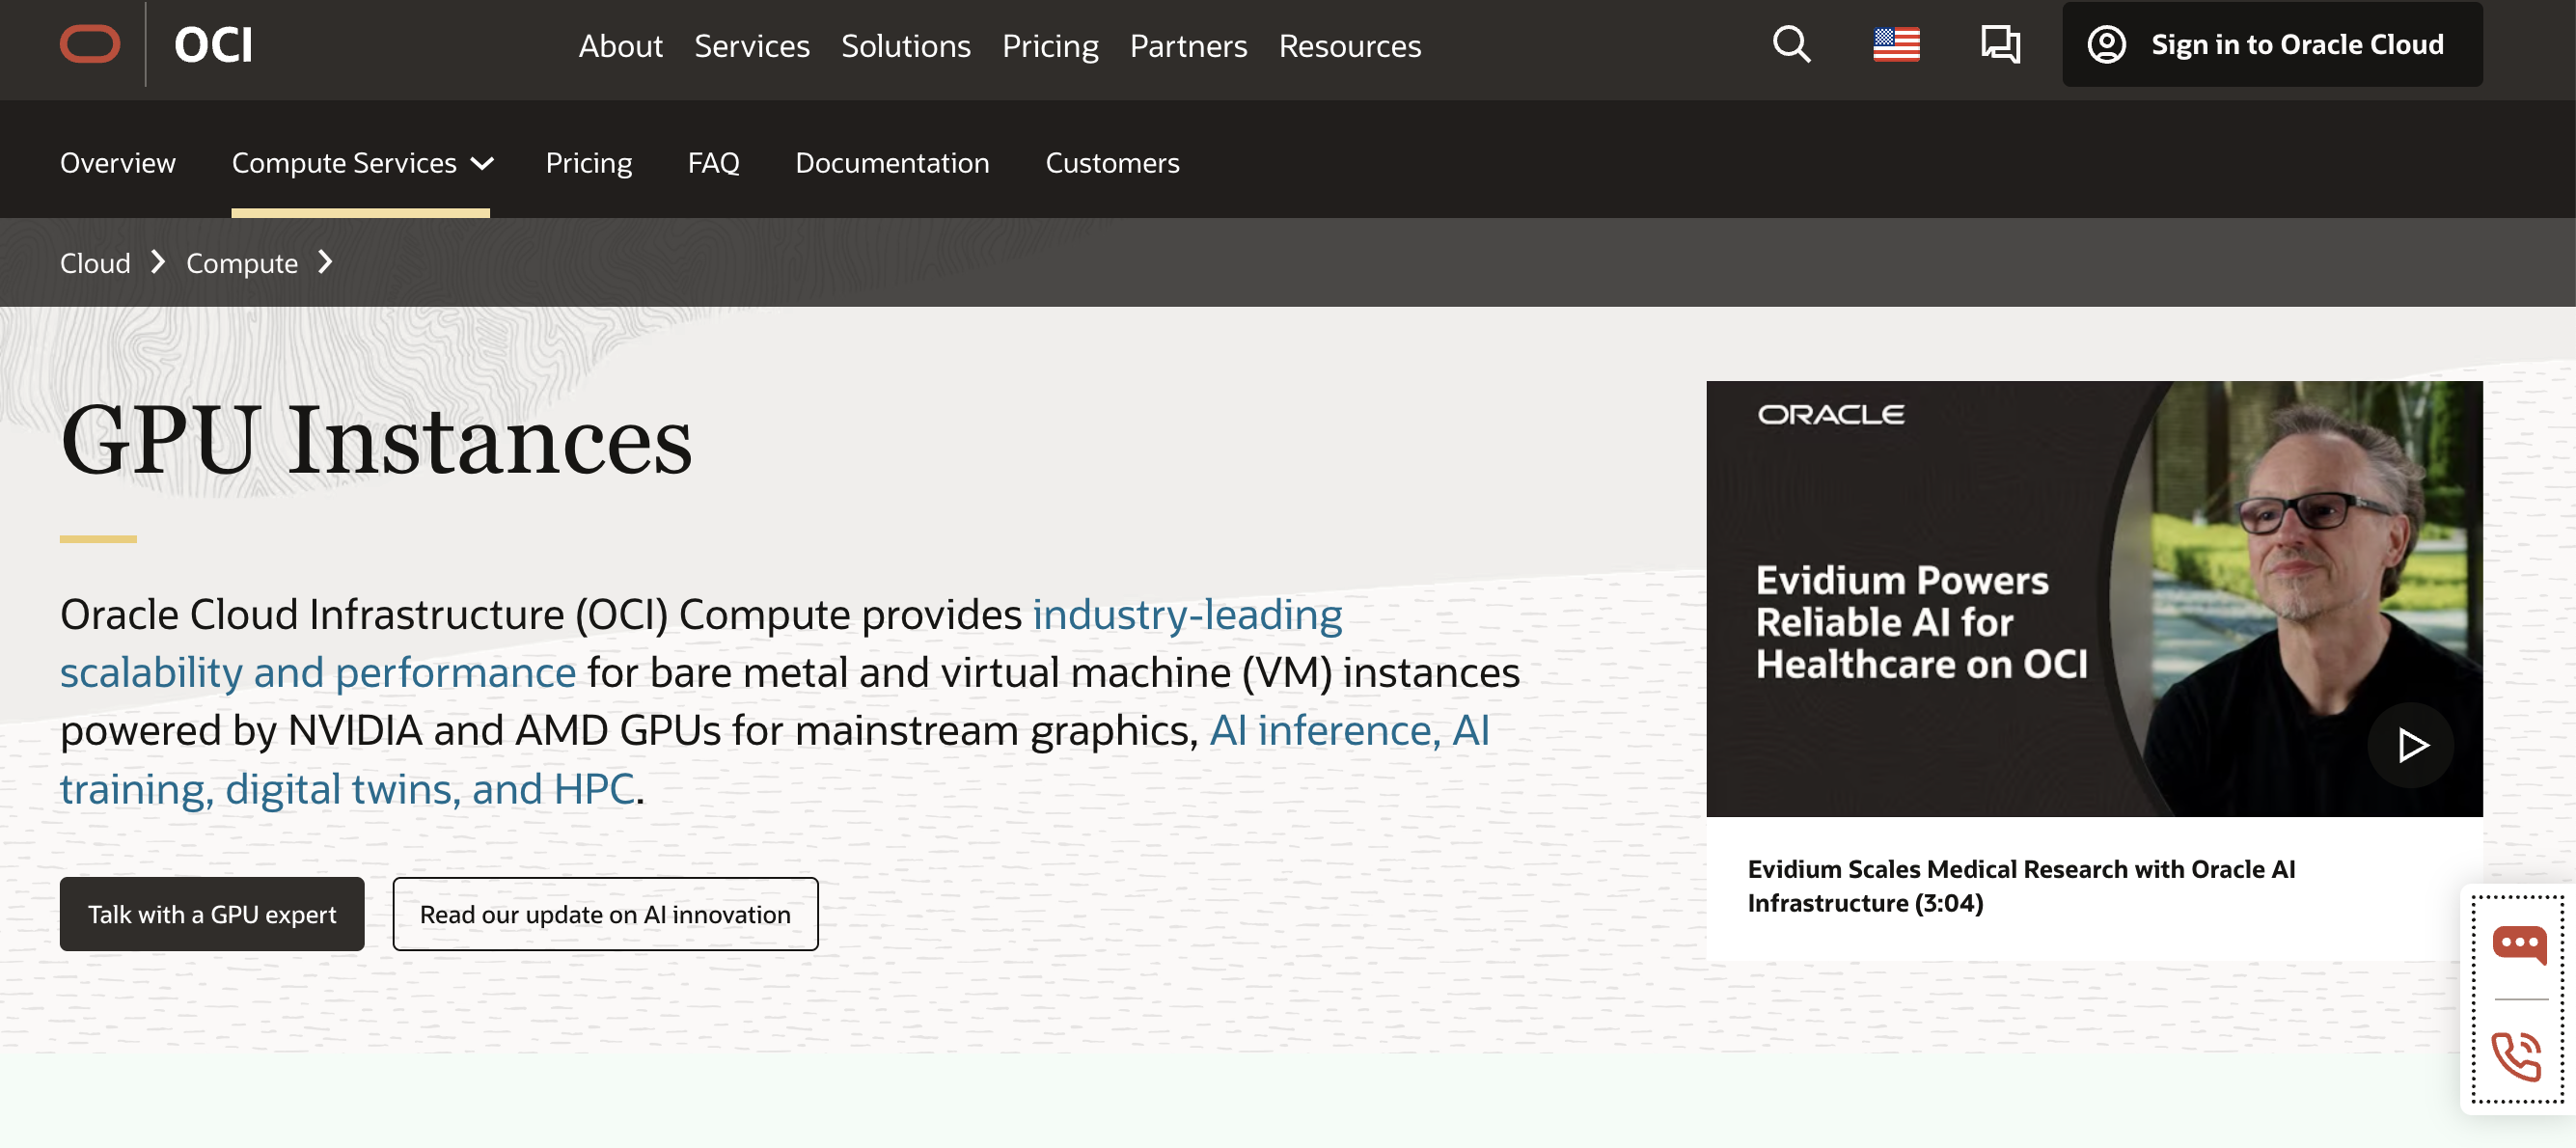The width and height of the screenshot is (2576, 1148).
Task: Click the US flag country selector
Action: click(x=1898, y=45)
